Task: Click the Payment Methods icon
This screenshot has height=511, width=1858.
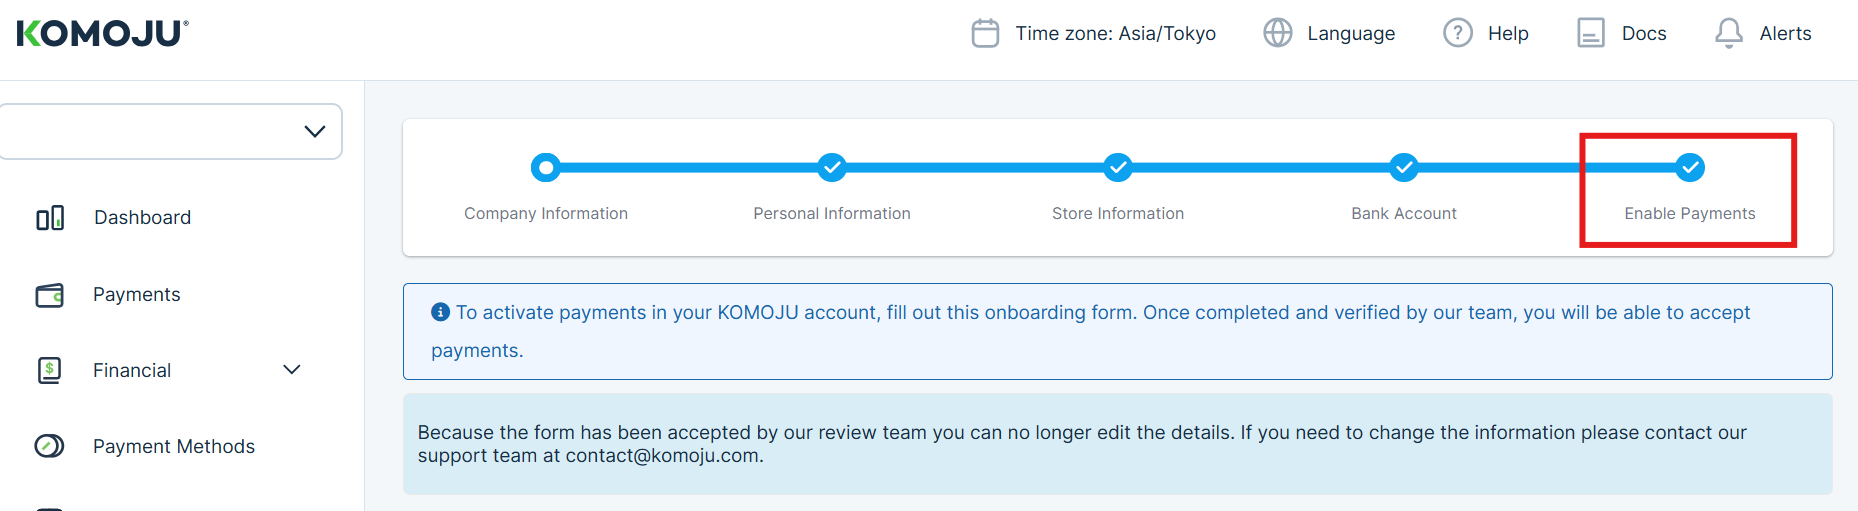Action: tap(50, 446)
